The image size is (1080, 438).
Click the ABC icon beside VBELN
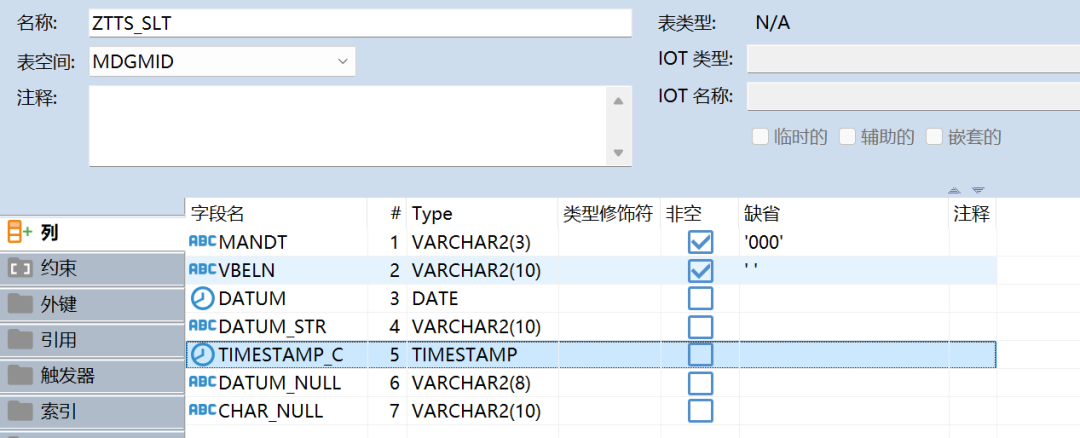tap(202, 270)
